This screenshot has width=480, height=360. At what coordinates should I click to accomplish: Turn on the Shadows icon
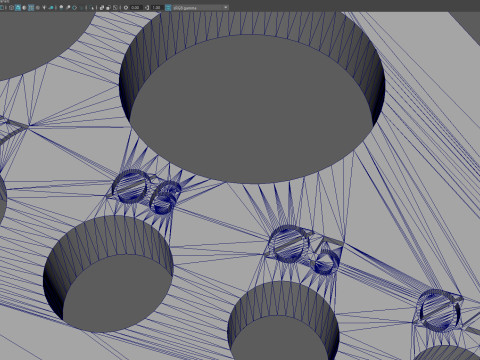51,7
